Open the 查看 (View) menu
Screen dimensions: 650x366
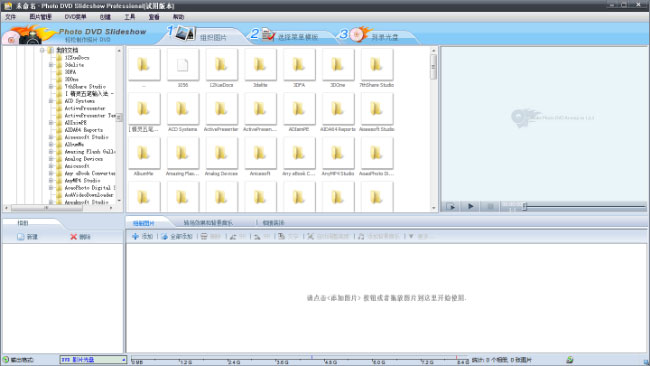tap(154, 17)
